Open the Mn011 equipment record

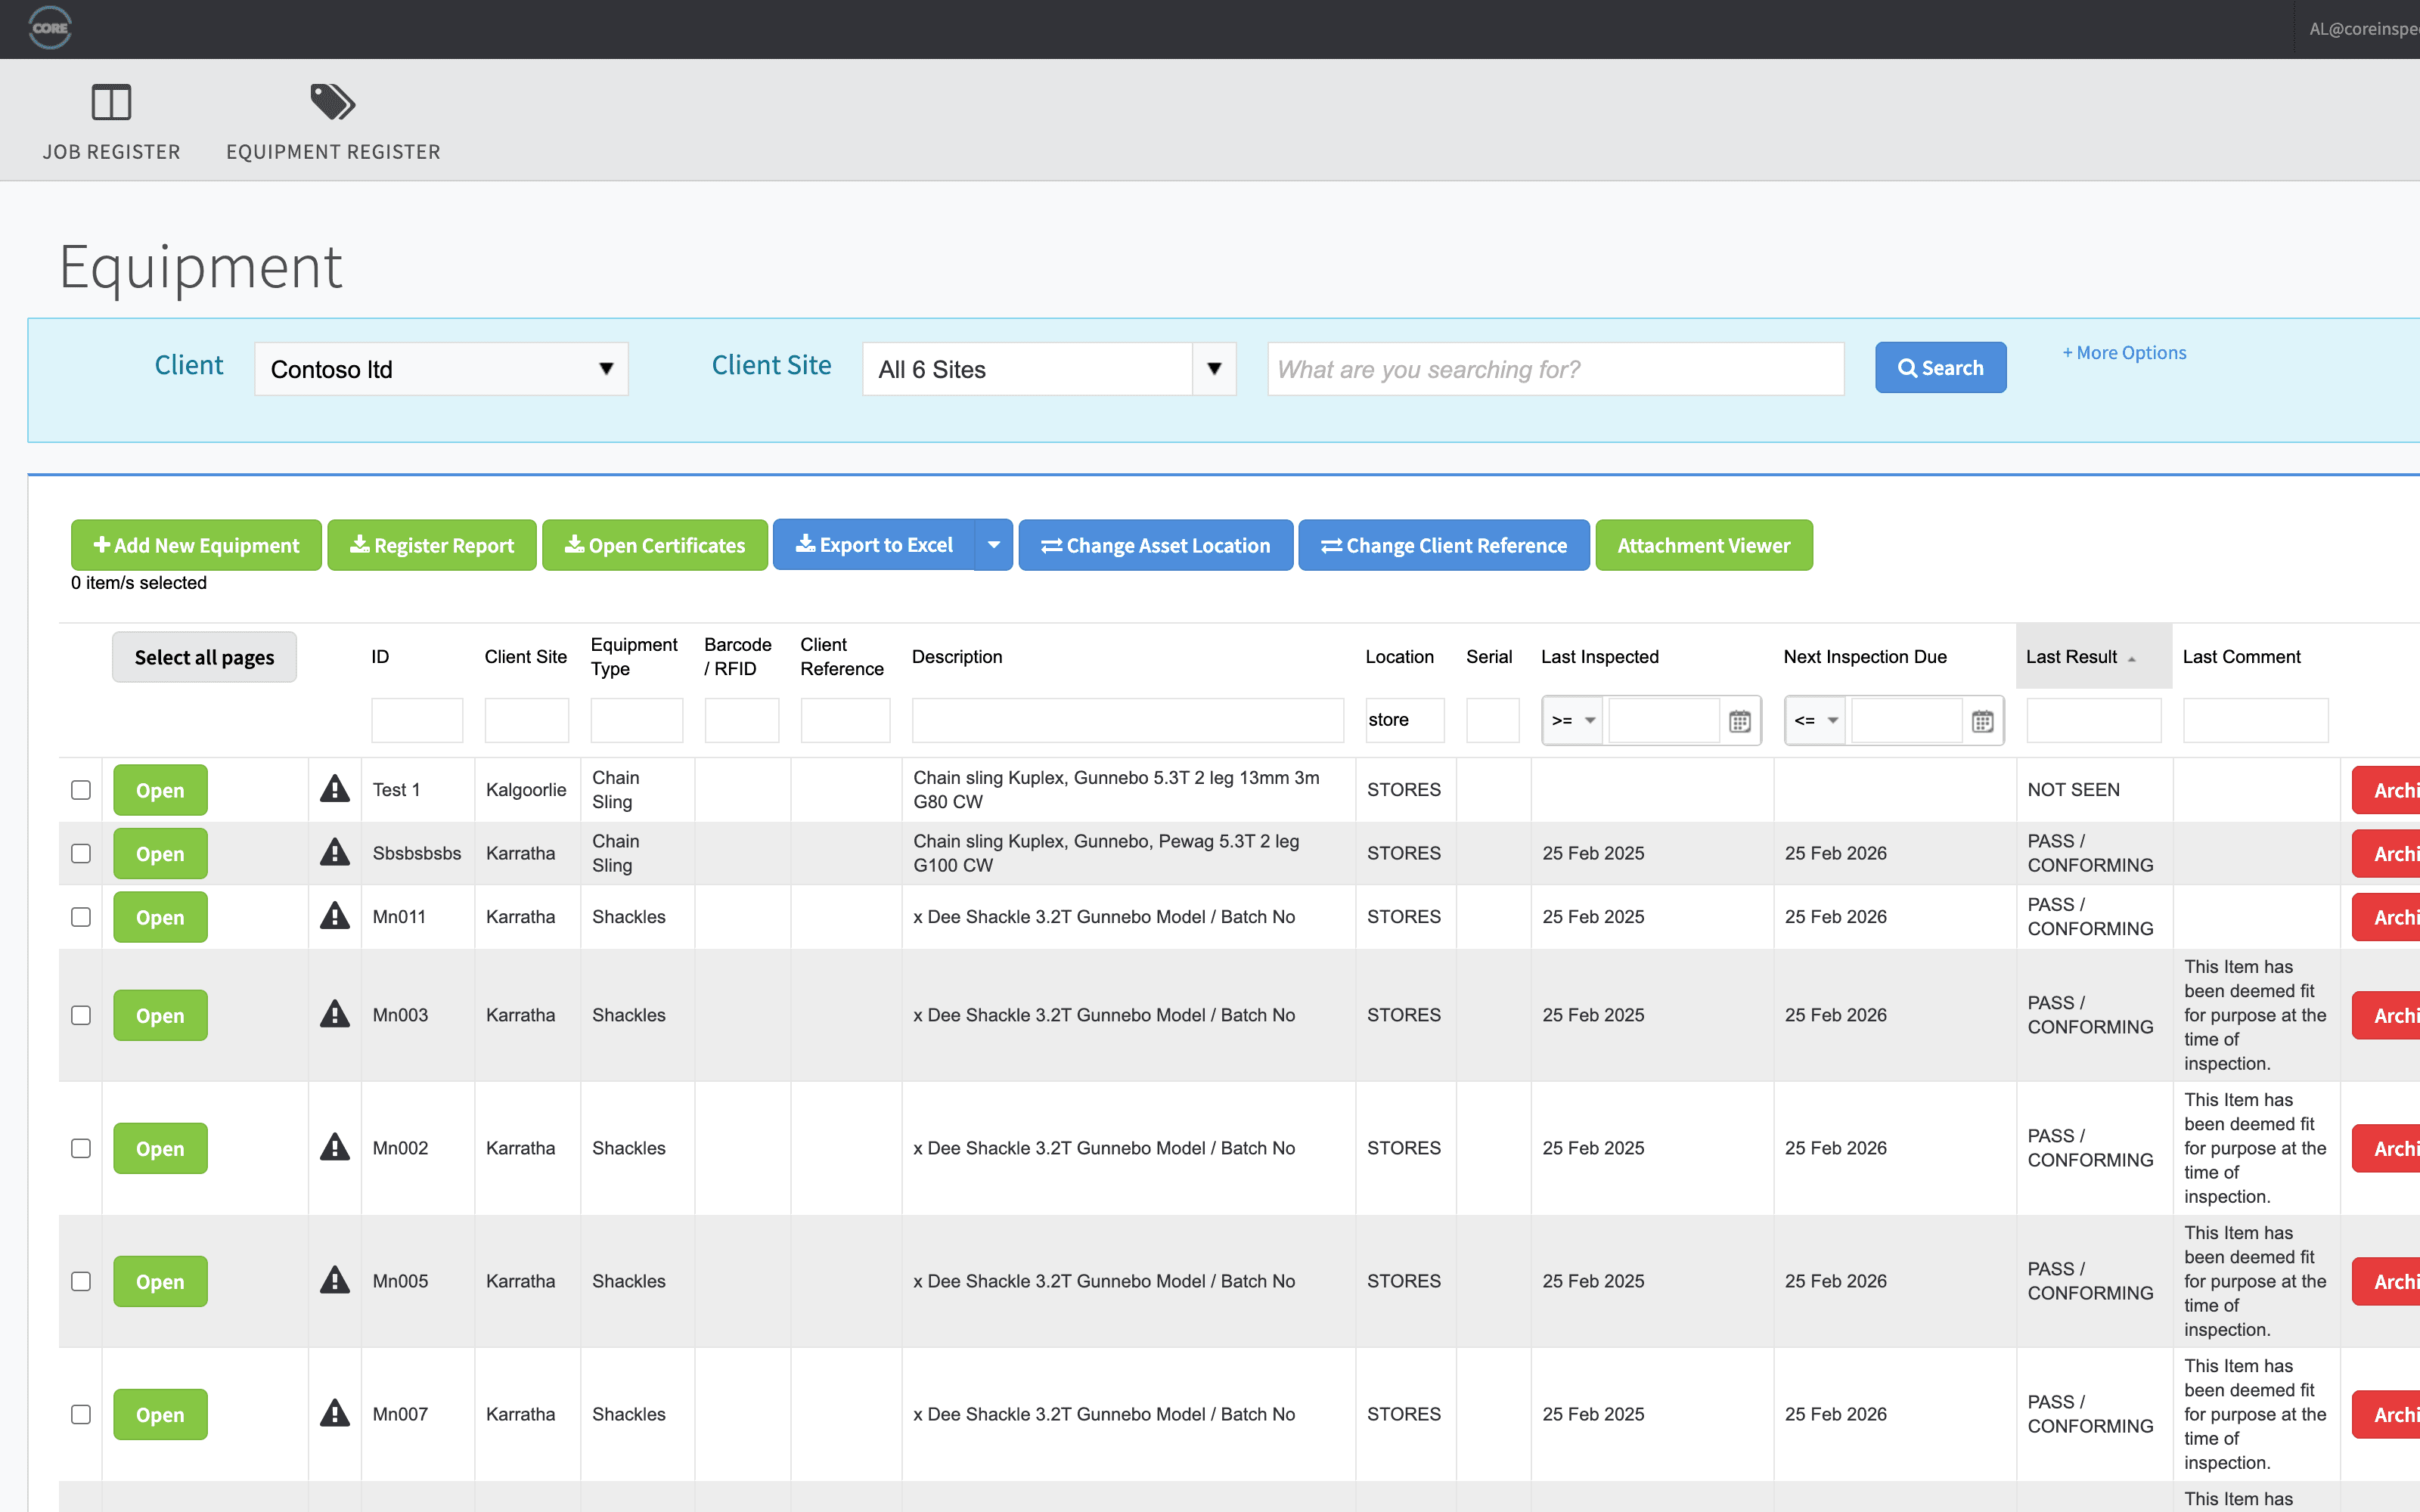160,917
